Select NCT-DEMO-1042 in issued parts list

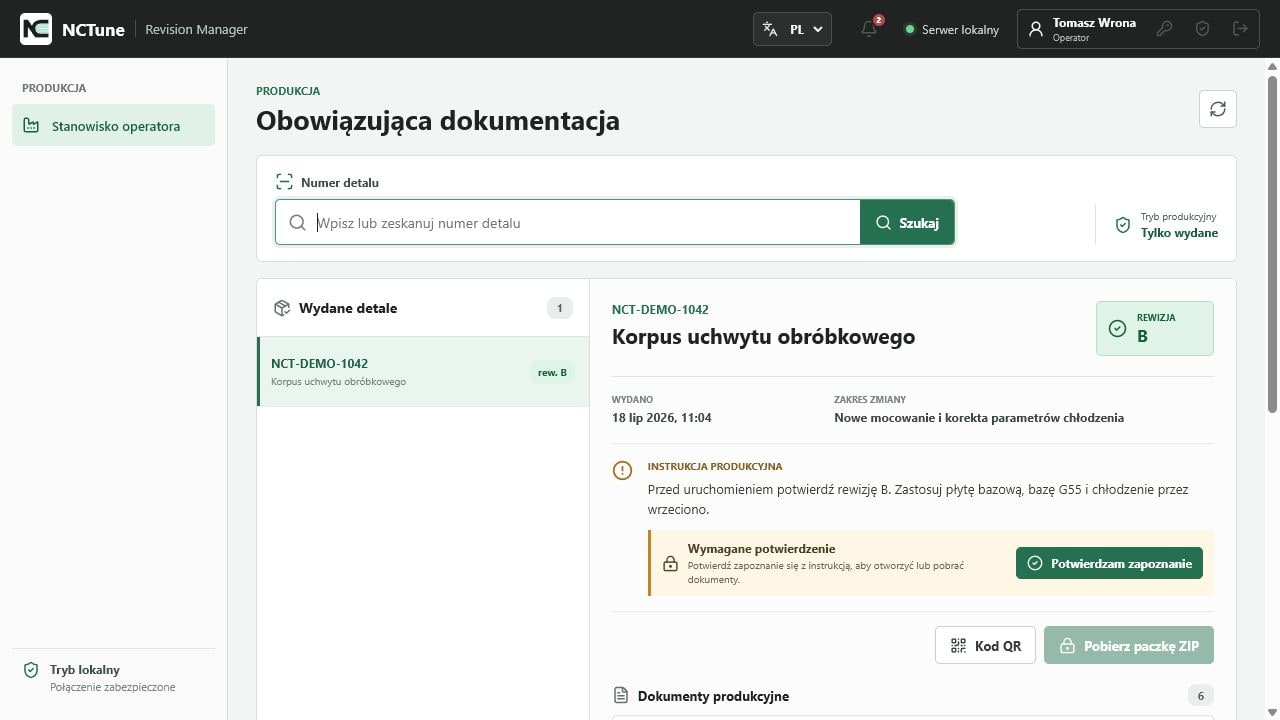pyautogui.click(x=423, y=371)
